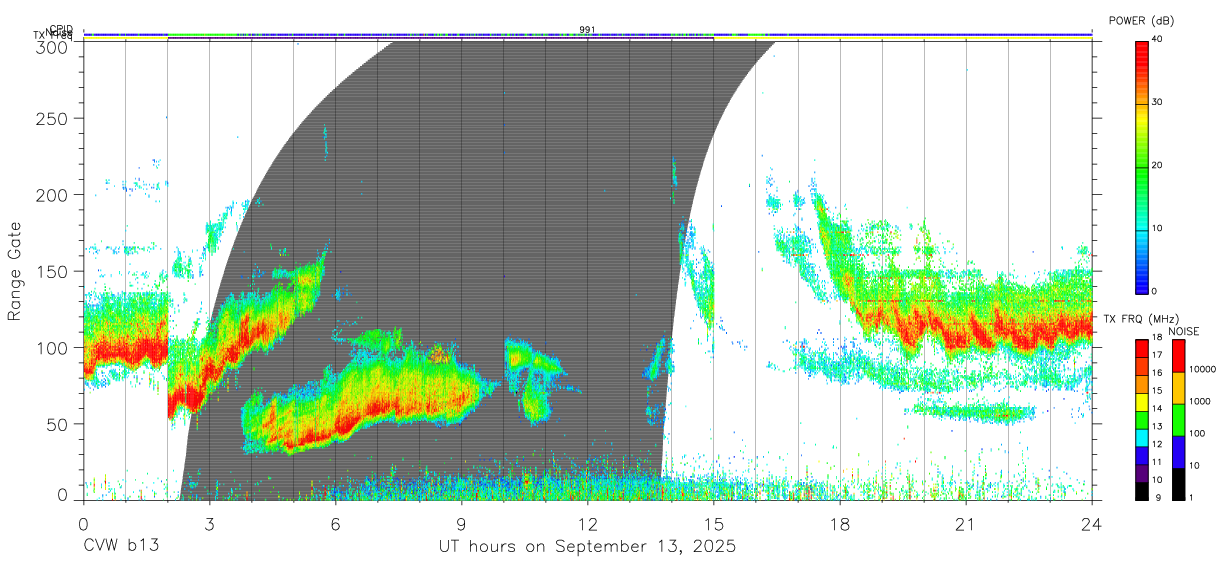Click the green 13–14 MHz TX FRQ swatch
This screenshot has height=567, width=1228.
1141,420
